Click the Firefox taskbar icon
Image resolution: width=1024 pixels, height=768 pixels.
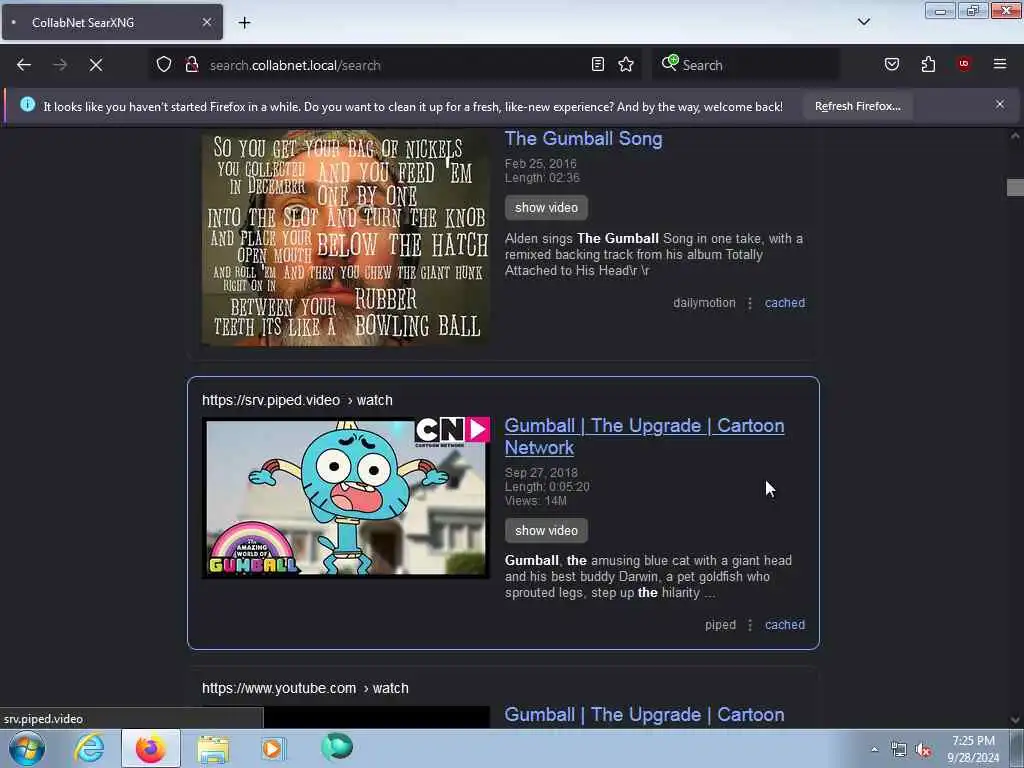coord(150,748)
